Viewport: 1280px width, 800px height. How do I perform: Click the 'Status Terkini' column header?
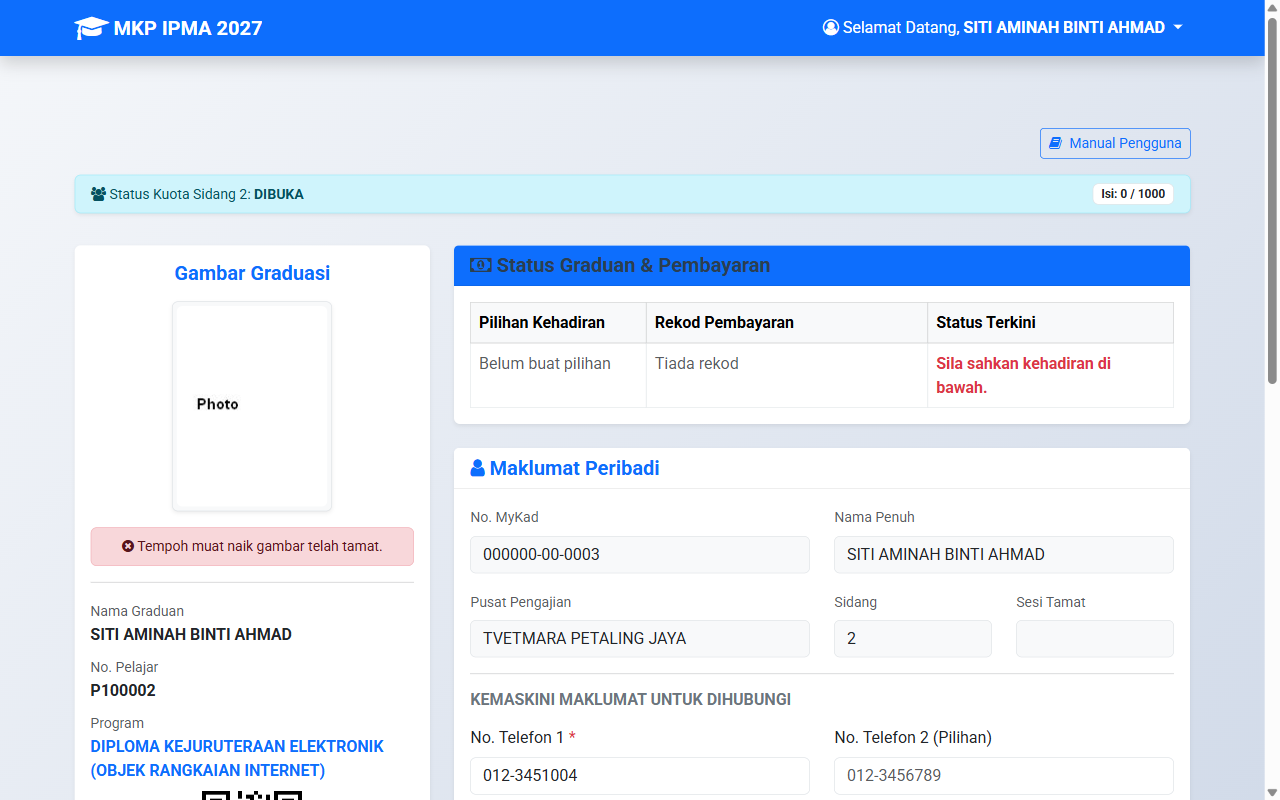pyautogui.click(x=1050, y=322)
